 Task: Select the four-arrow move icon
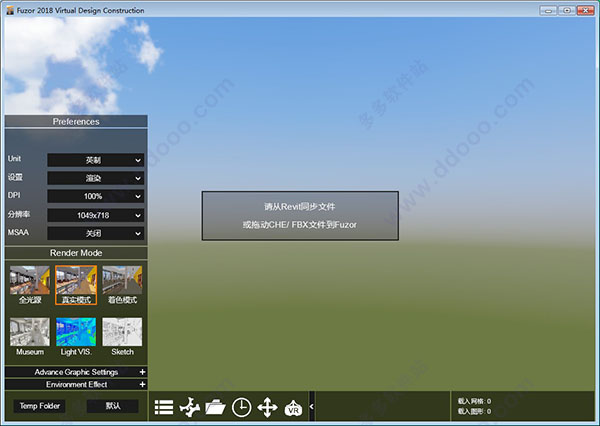click(x=267, y=407)
